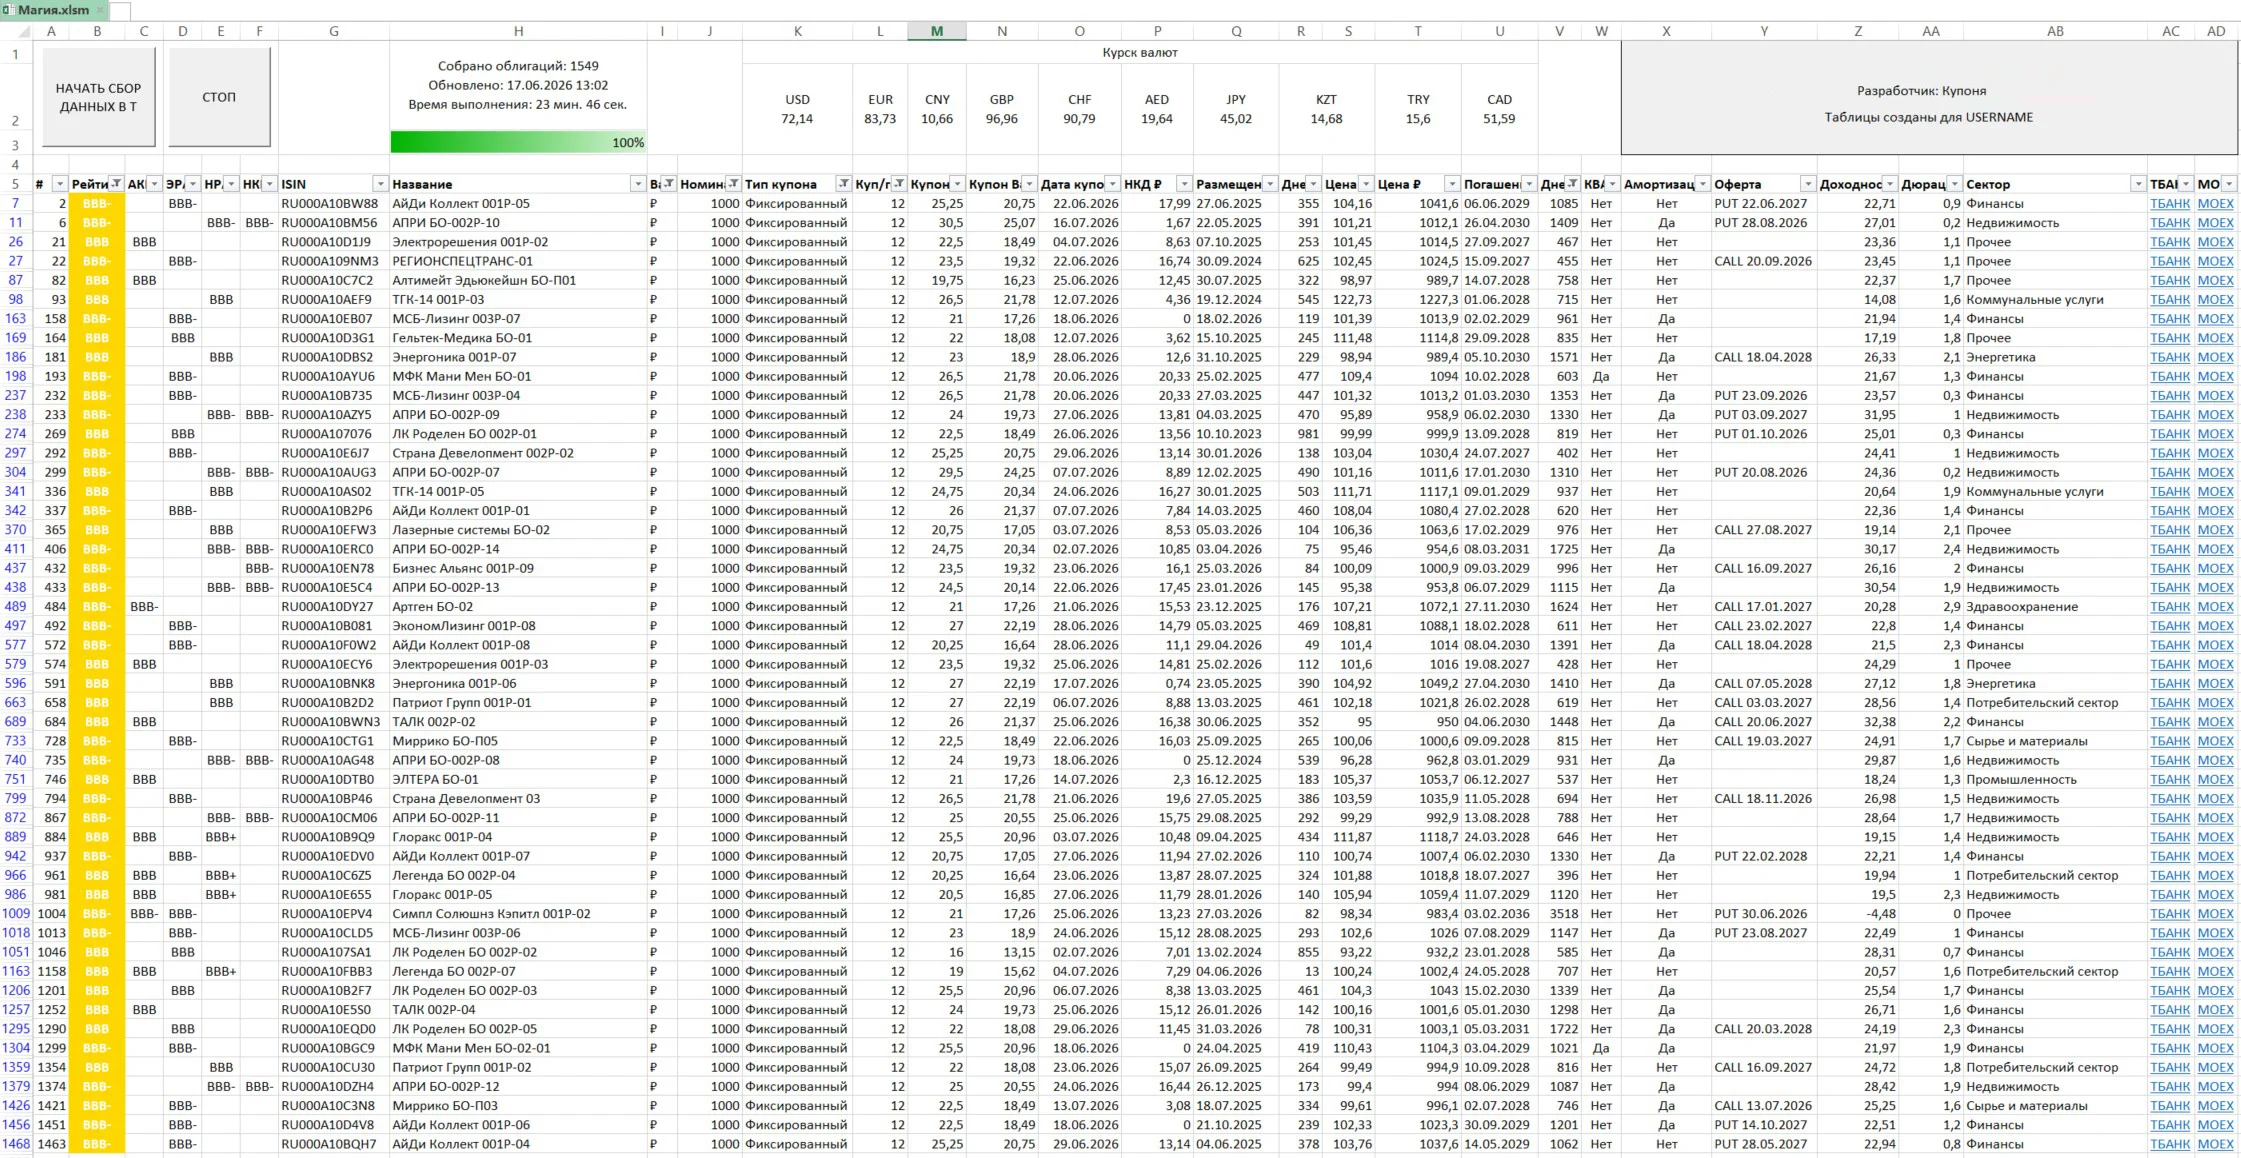This screenshot has width=2241, height=1158.
Task: Select the maturity date cell 03.02.2036
Action: click(1499, 914)
